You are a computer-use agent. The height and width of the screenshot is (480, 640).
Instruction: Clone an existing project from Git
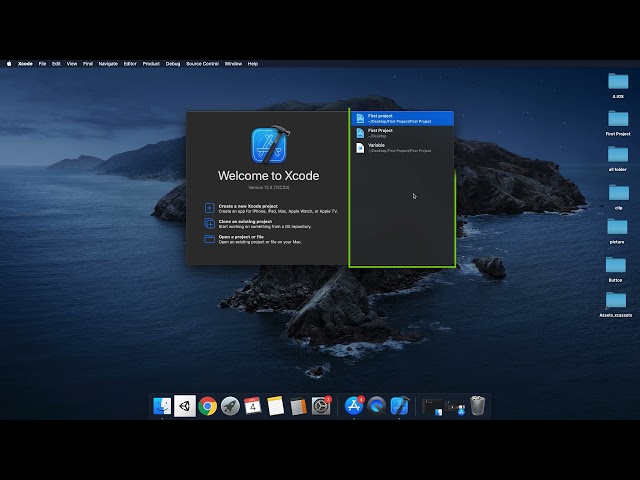pyautogui.click(x=258, y=224)
